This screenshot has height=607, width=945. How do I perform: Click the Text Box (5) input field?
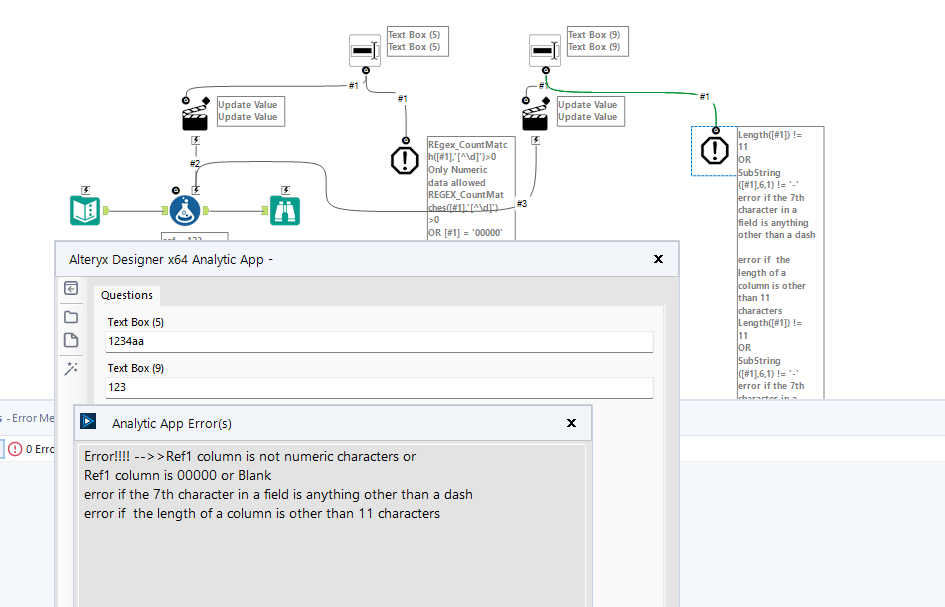(x=379, y=341)
